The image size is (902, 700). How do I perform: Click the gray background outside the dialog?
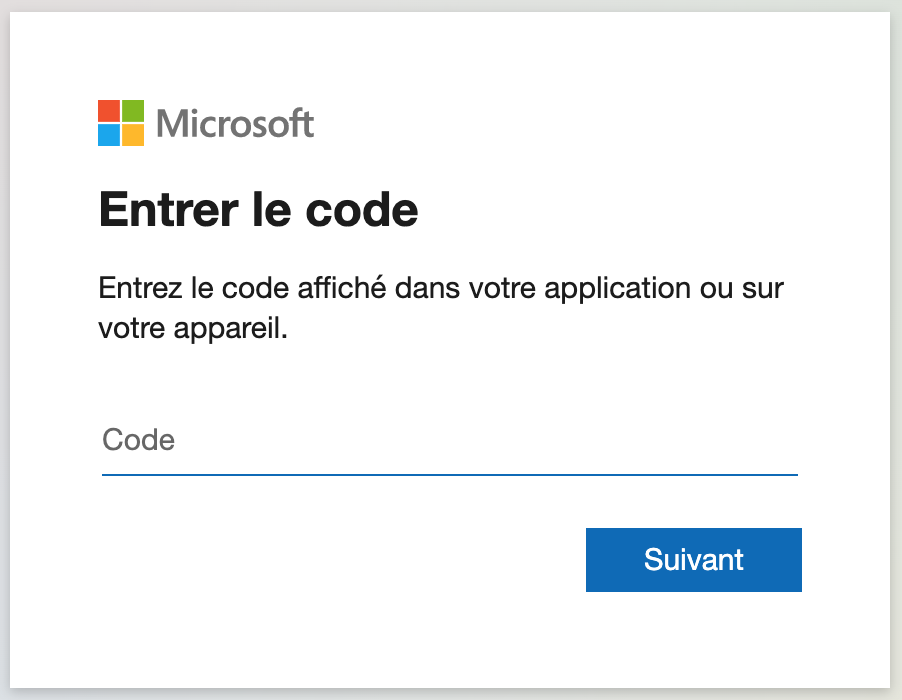[896, 350]
